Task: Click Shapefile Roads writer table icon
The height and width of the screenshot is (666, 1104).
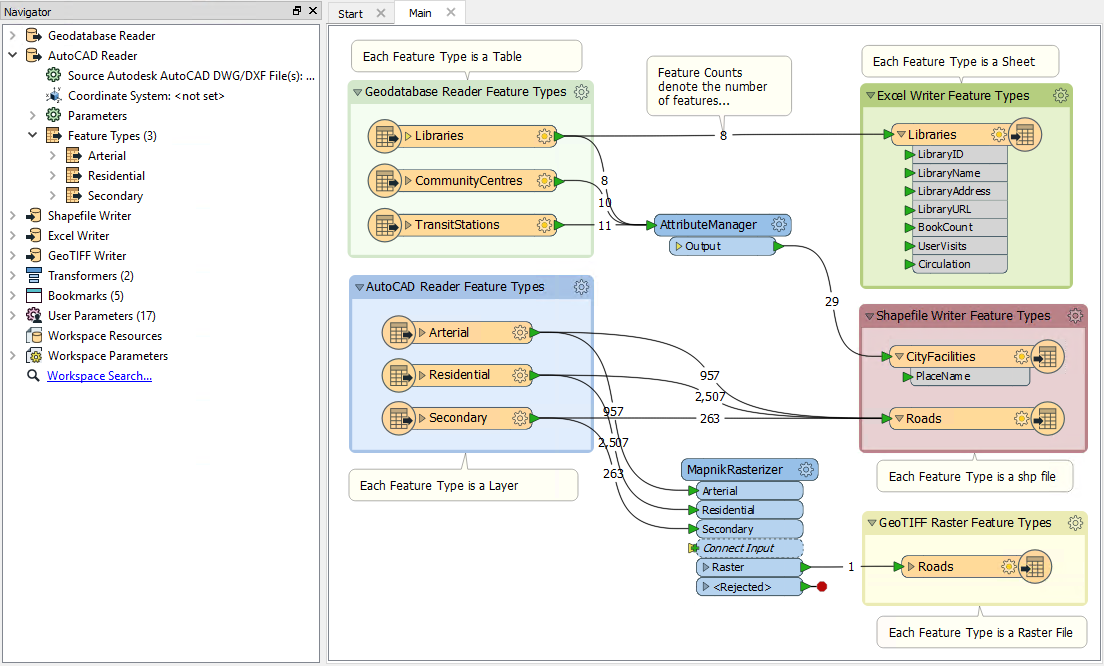Action: tap(1047, 419)
